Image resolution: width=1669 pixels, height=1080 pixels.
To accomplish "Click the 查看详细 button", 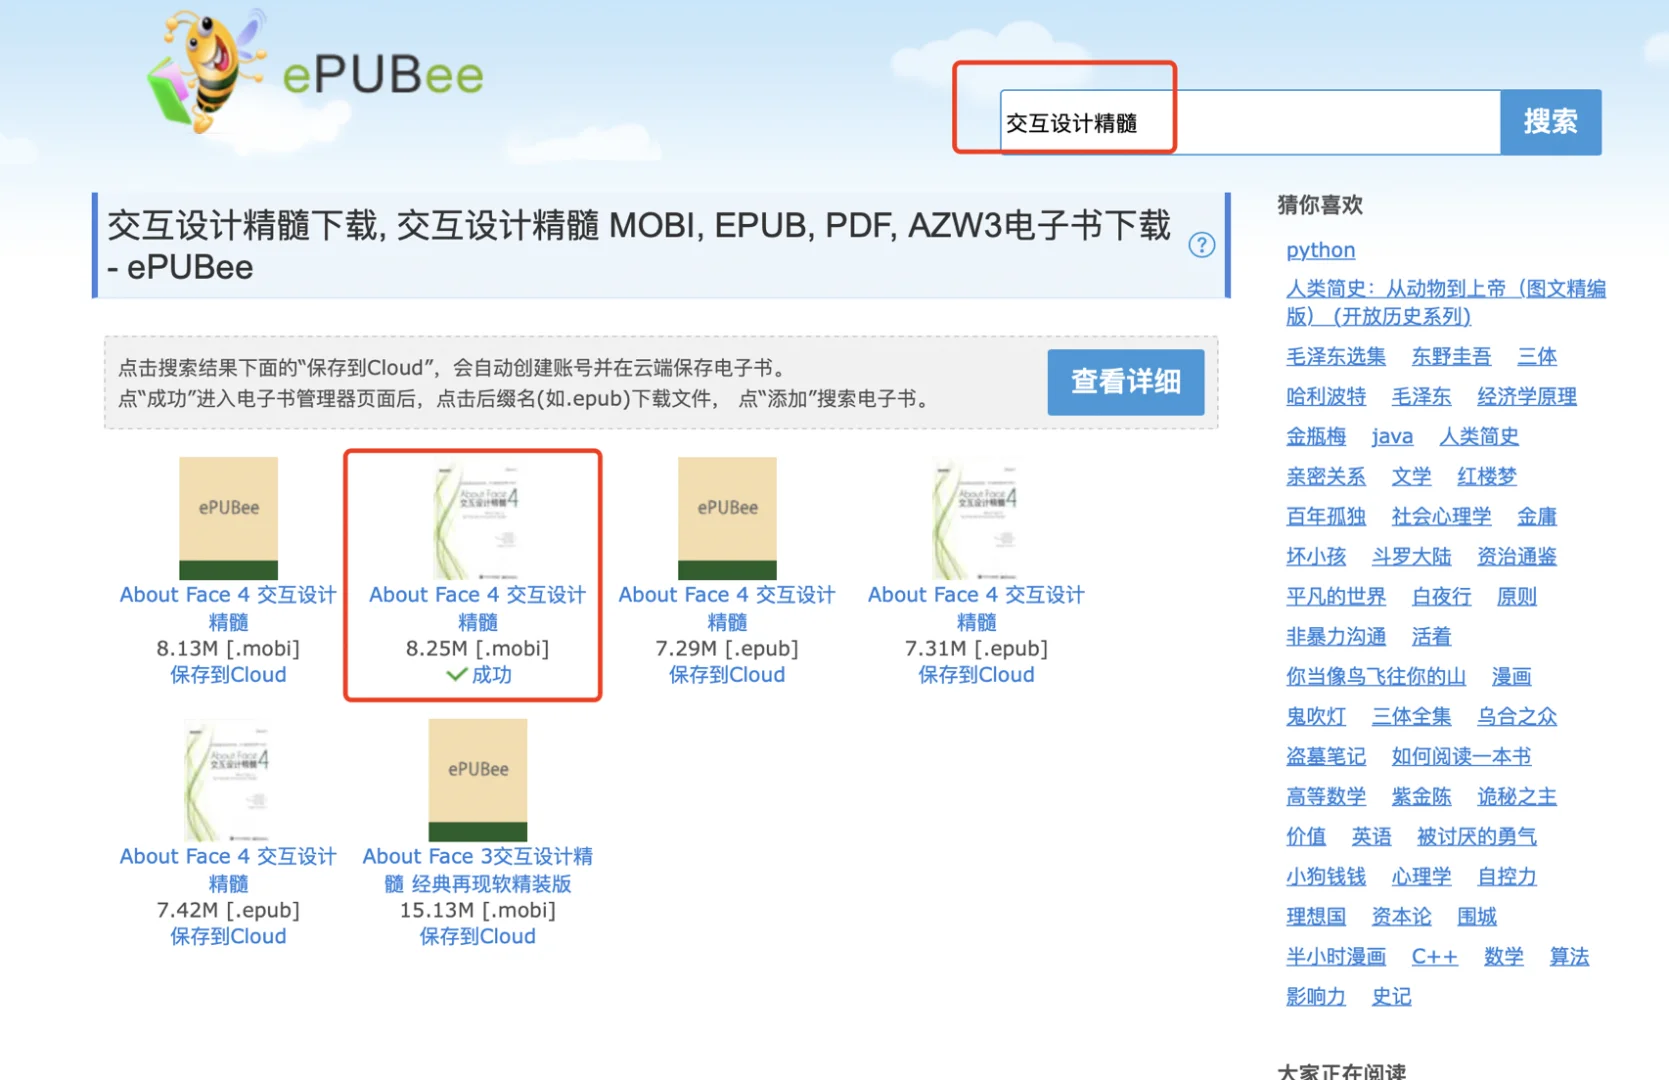I will coord(1126,382).
